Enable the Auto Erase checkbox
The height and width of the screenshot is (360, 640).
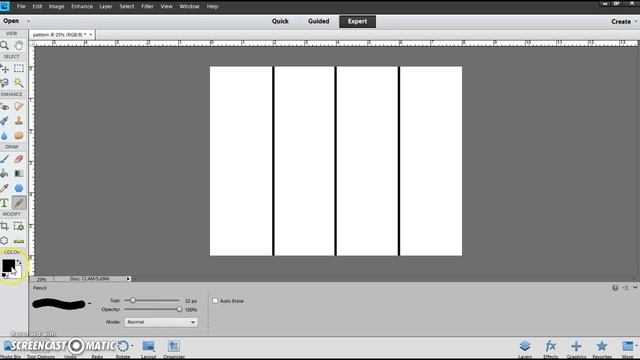[215, 301]
